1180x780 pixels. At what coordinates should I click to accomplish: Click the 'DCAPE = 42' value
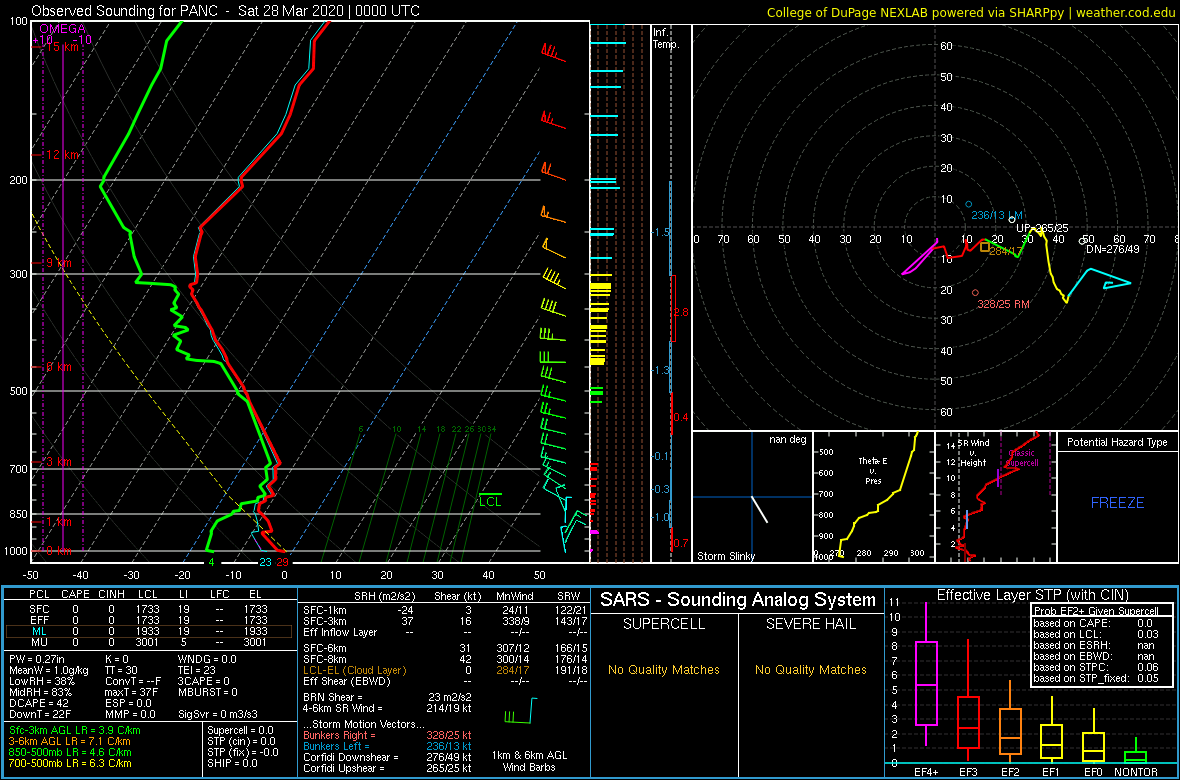(x=39, y=702)
